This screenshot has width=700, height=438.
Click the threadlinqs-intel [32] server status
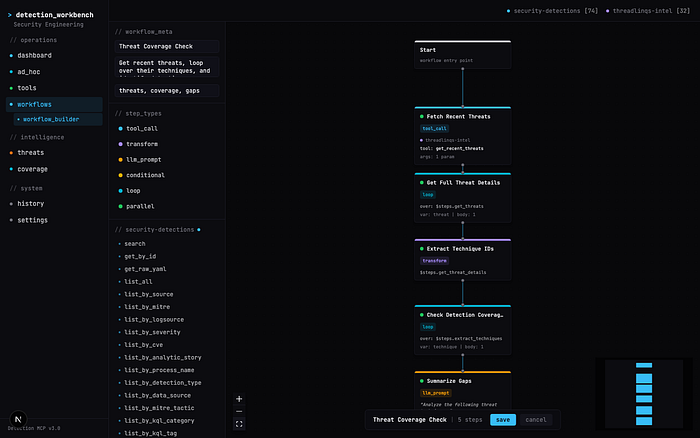[x=648, y=11]
